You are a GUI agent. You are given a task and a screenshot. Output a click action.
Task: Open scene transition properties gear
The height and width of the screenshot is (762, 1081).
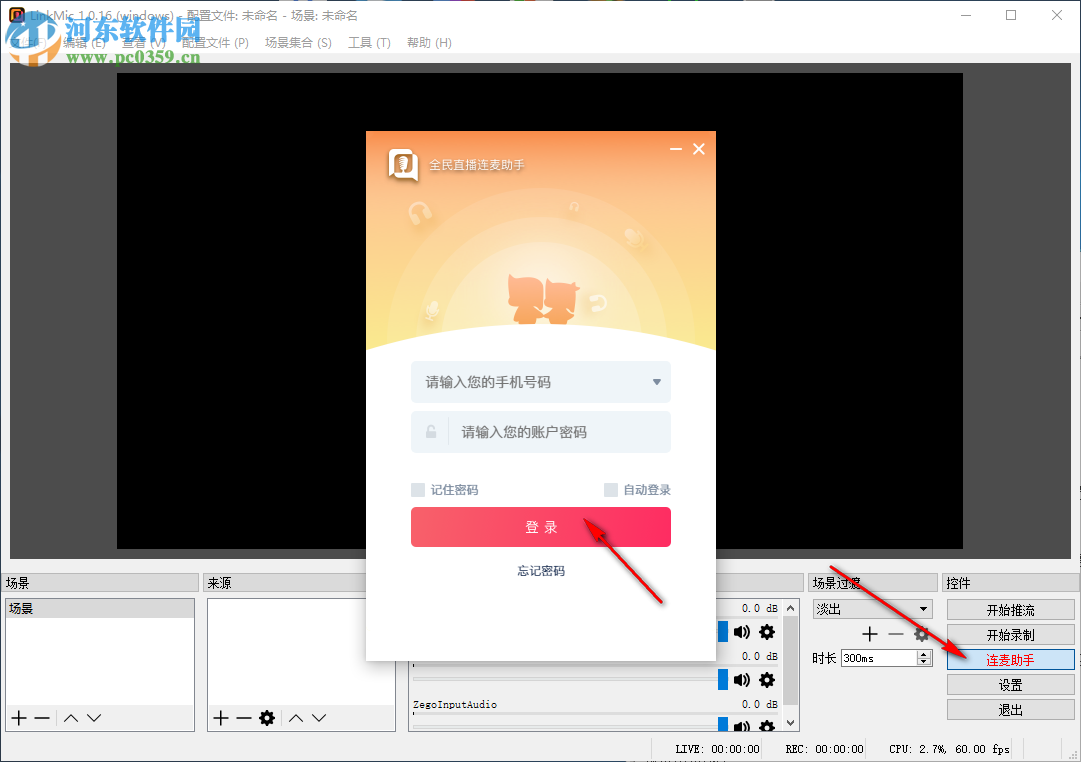tap(921, 634)
